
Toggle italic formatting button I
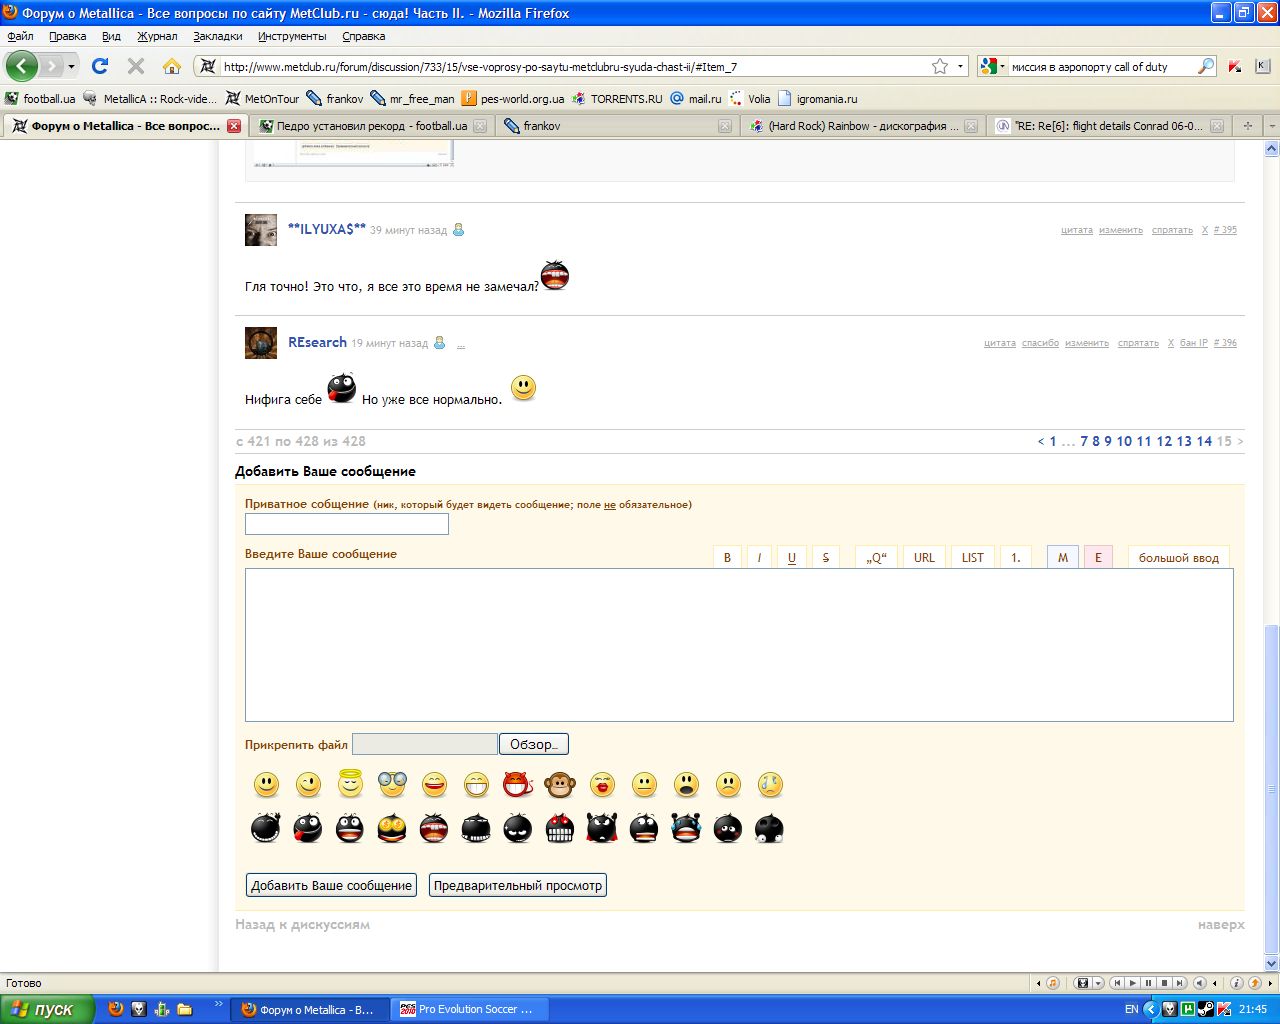tap(759, 558)
